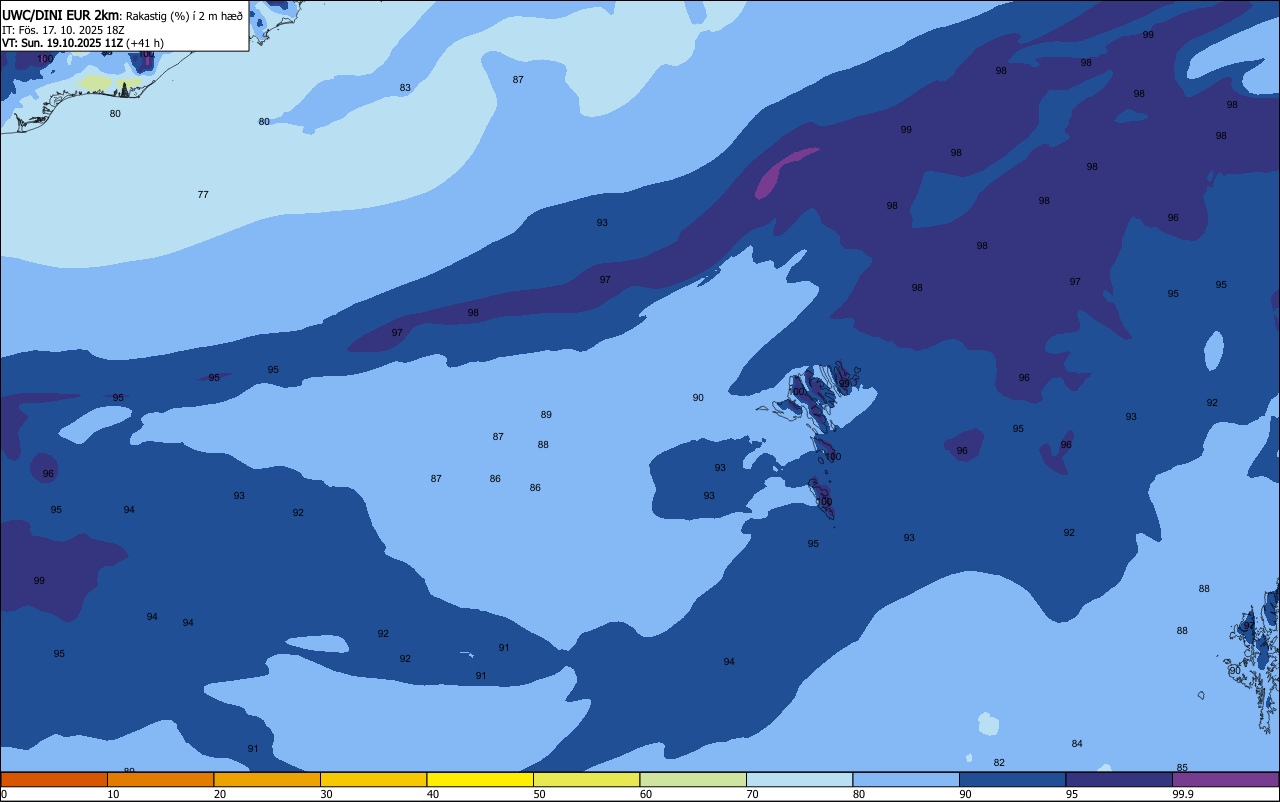Select the map value 84

[x=1077, y=743]
